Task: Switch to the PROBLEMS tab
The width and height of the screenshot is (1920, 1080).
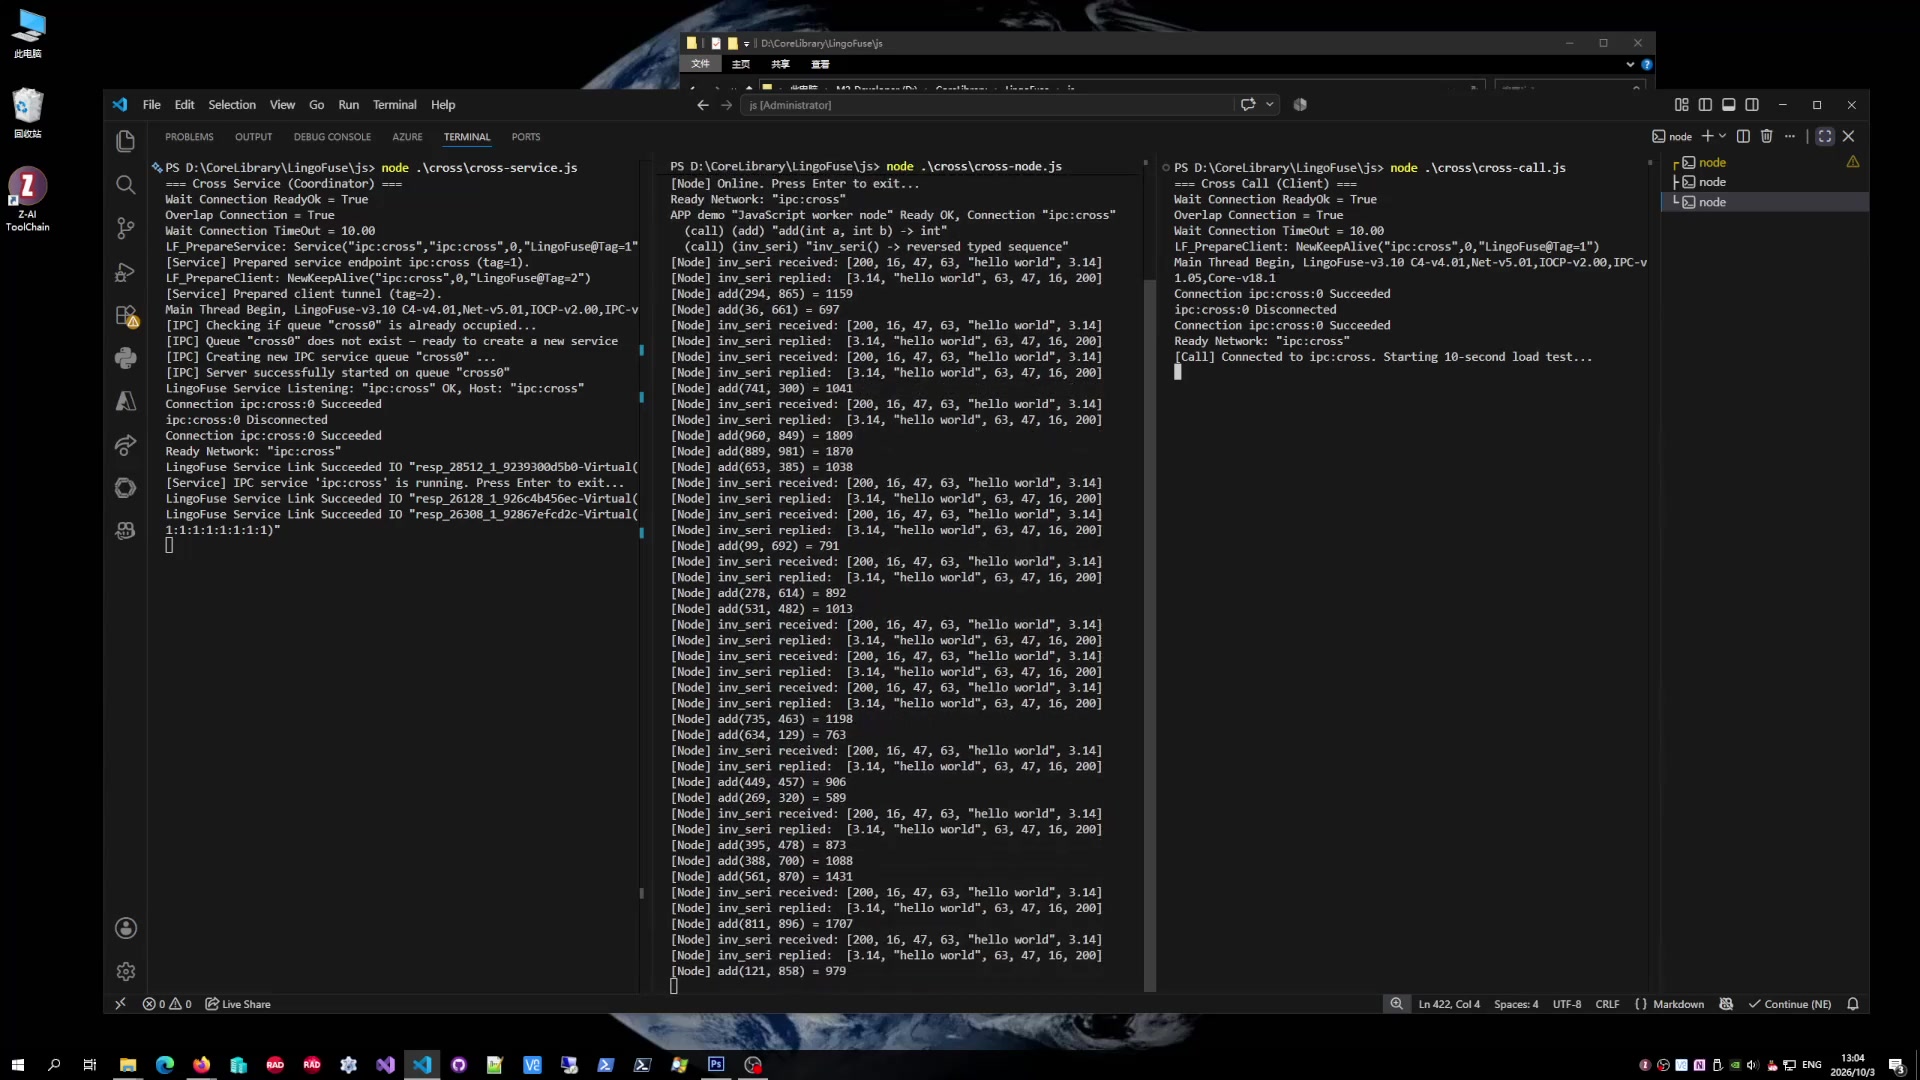Action: point(189,137)
